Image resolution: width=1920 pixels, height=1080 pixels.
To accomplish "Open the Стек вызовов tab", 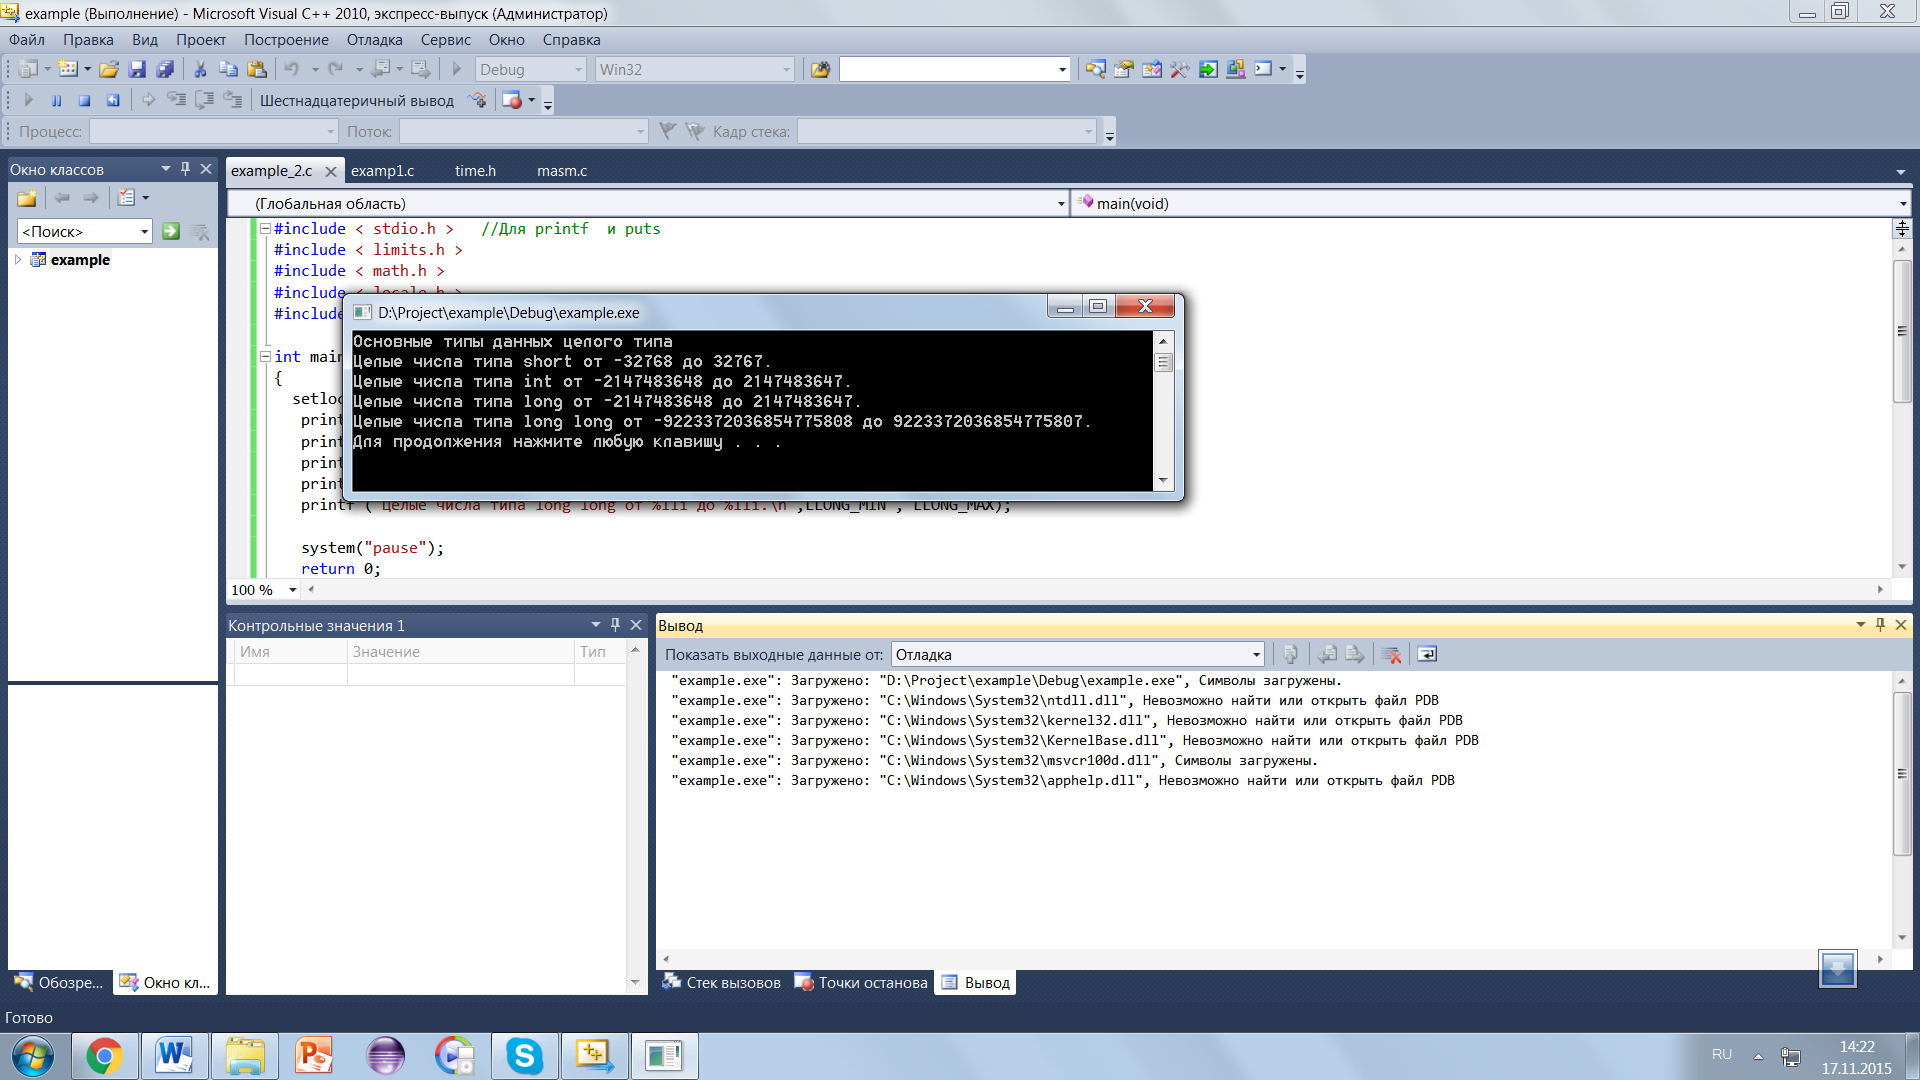I will click(x=722, y=983).
